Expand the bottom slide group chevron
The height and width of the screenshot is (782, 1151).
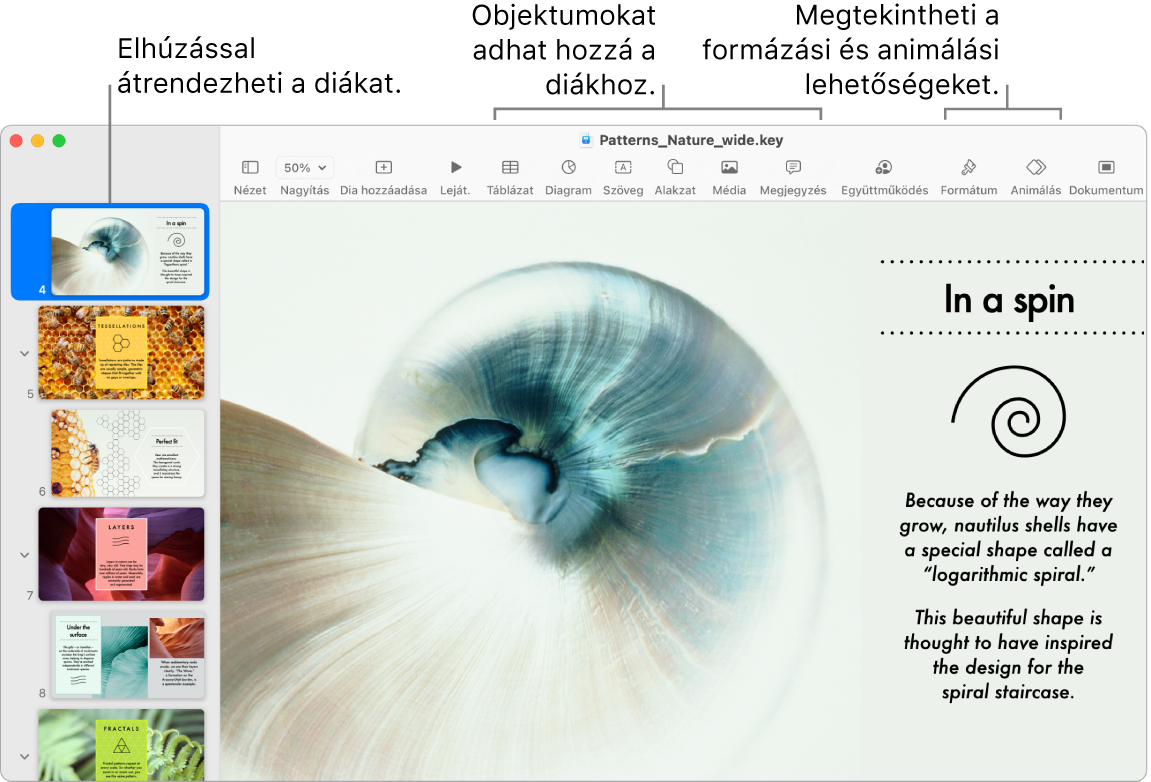pos(22,756)
